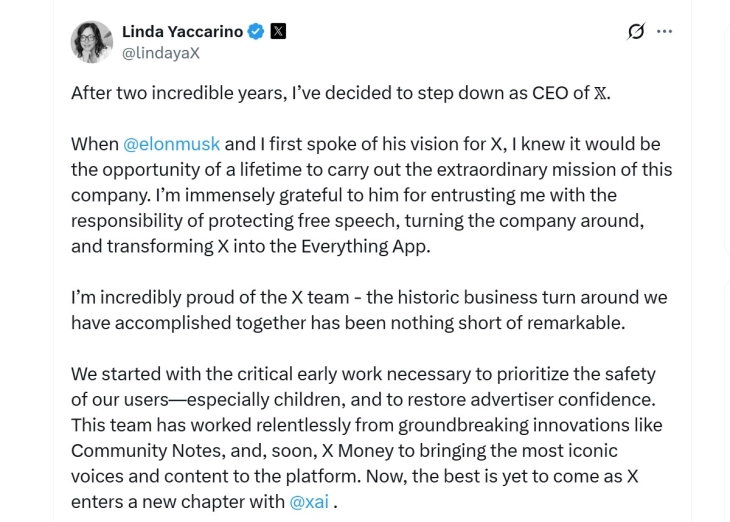Click the black X affiliation badge

click(278, 31)
